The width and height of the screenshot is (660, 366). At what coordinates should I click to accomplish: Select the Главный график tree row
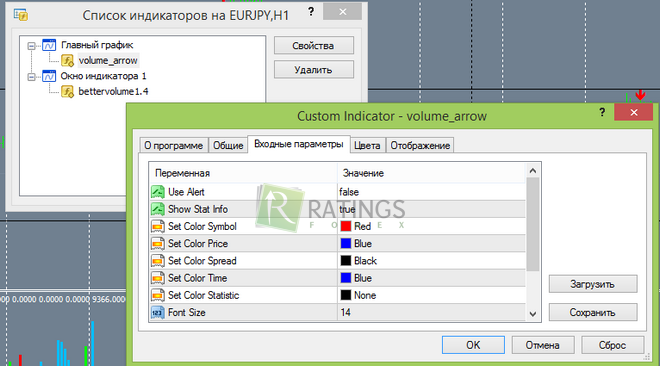pos(97,45)
